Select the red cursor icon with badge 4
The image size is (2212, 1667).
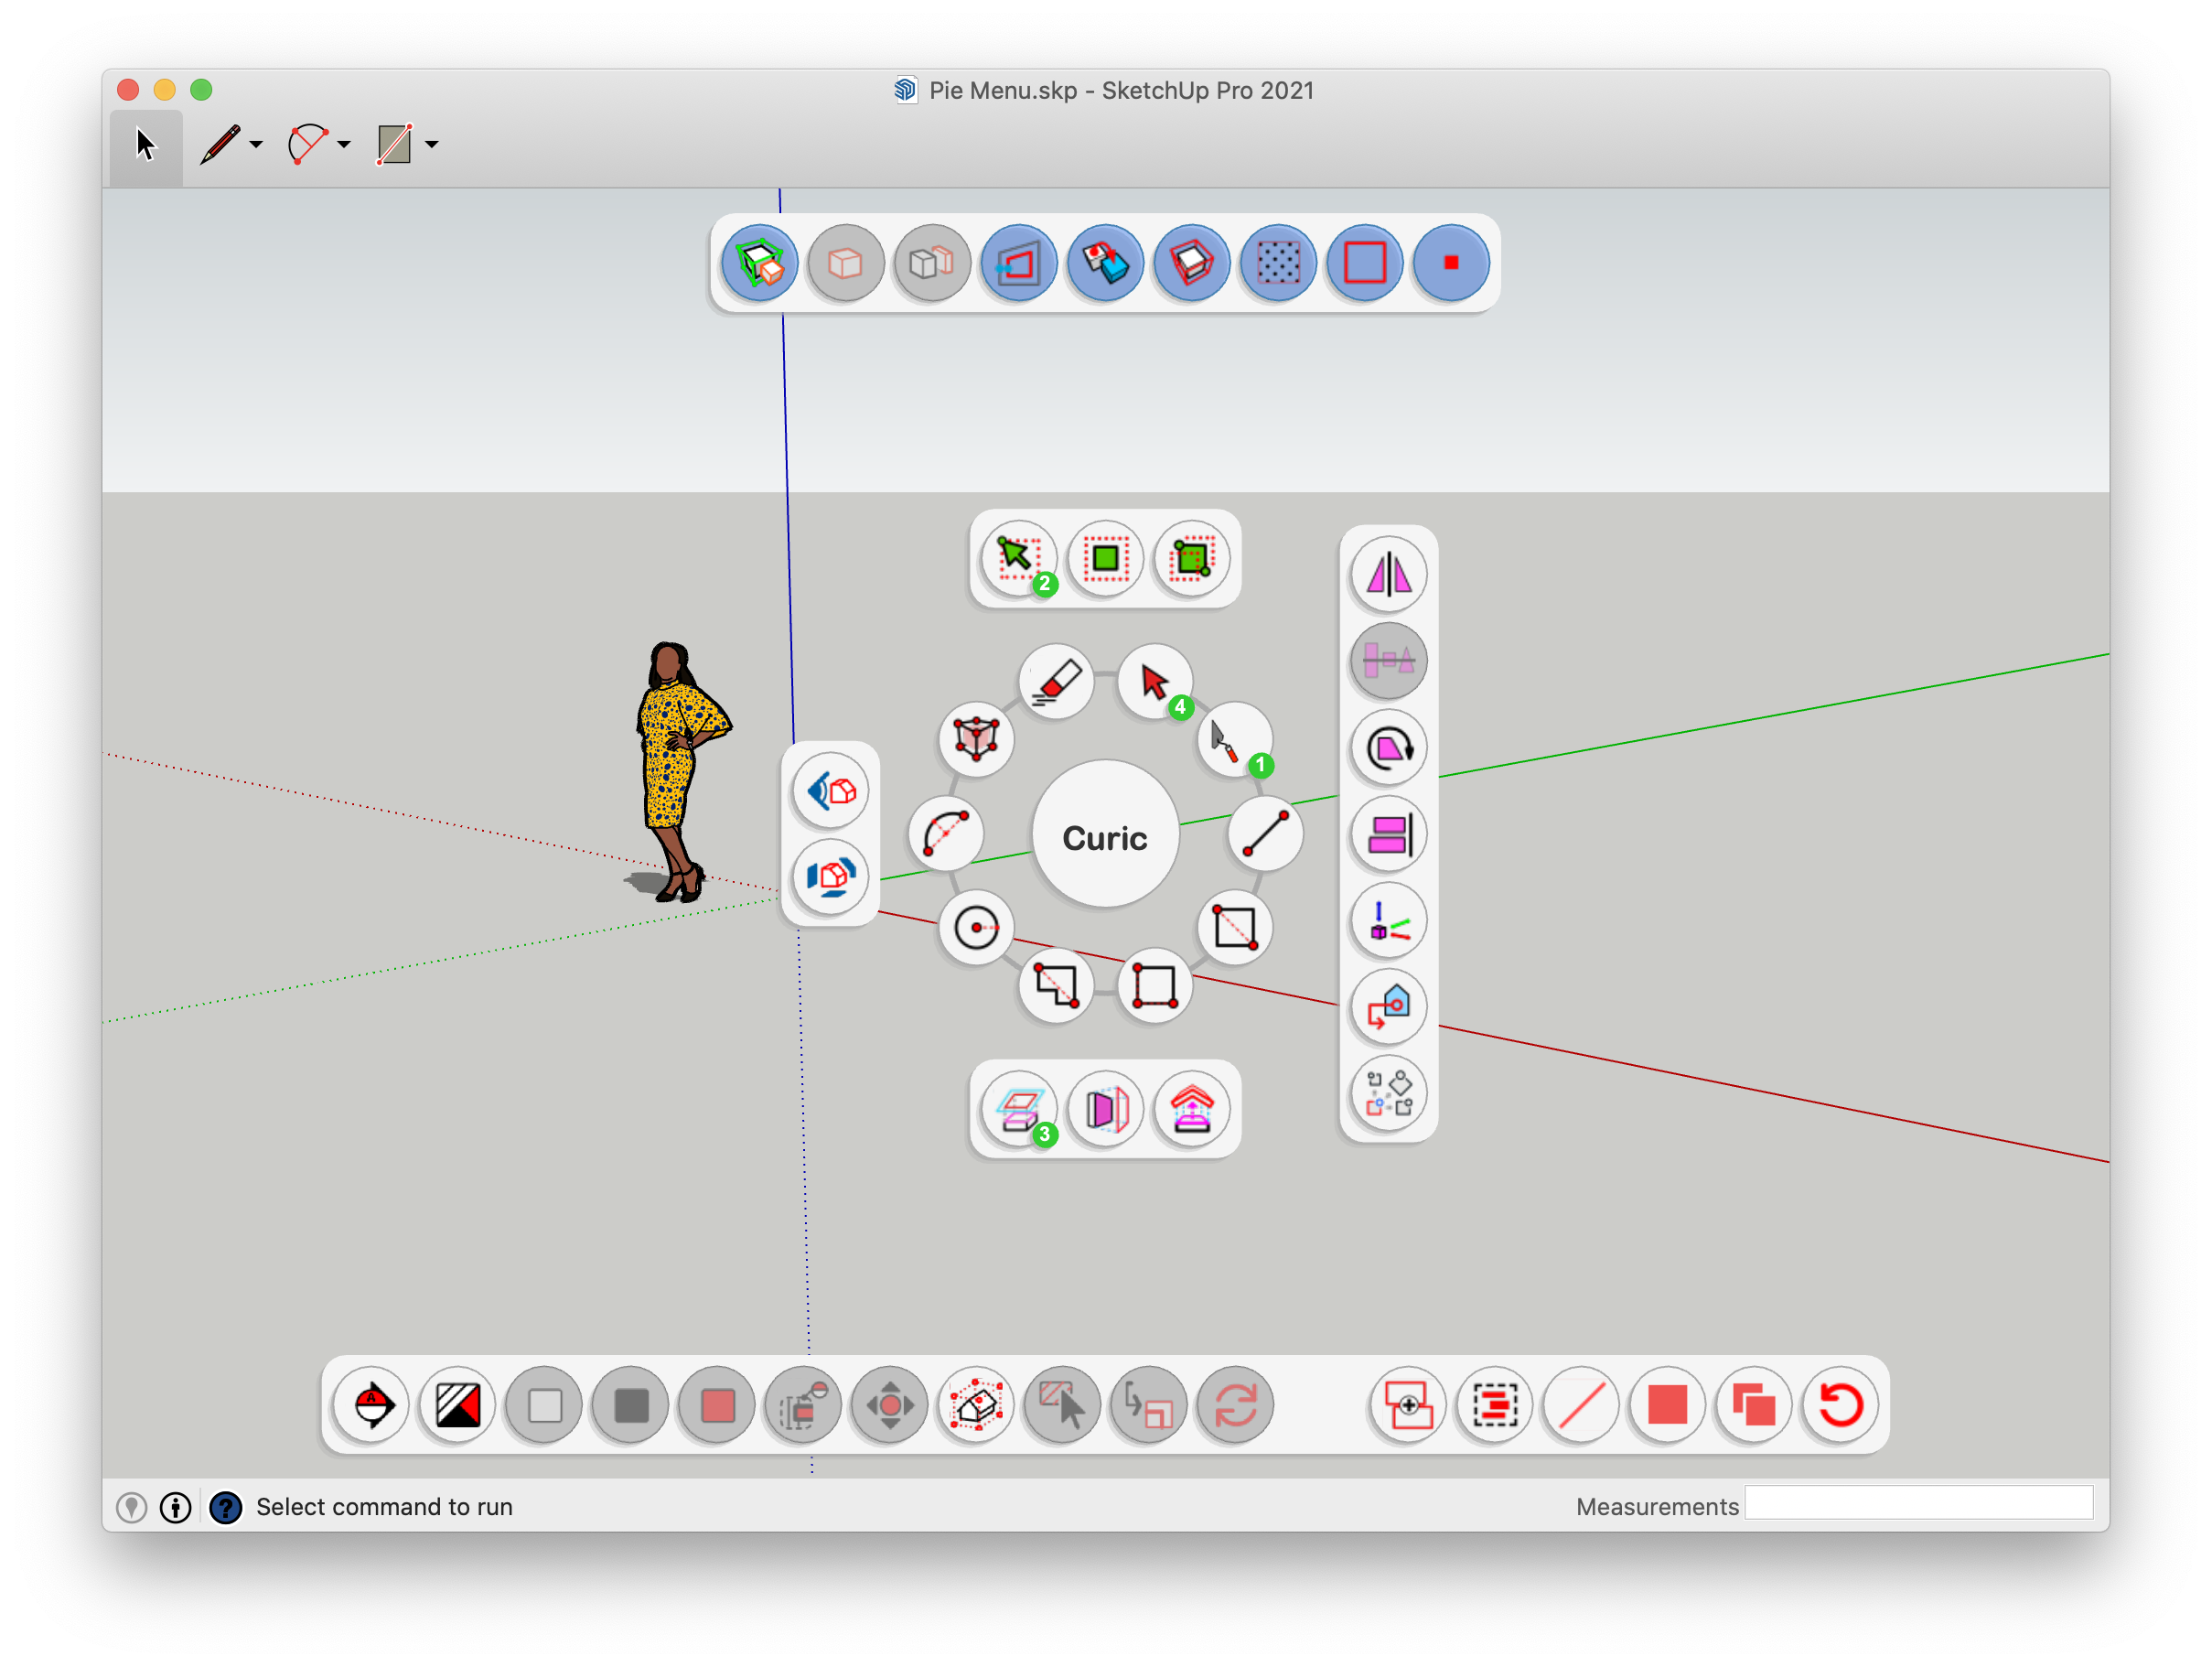[x=1155, y=682]
